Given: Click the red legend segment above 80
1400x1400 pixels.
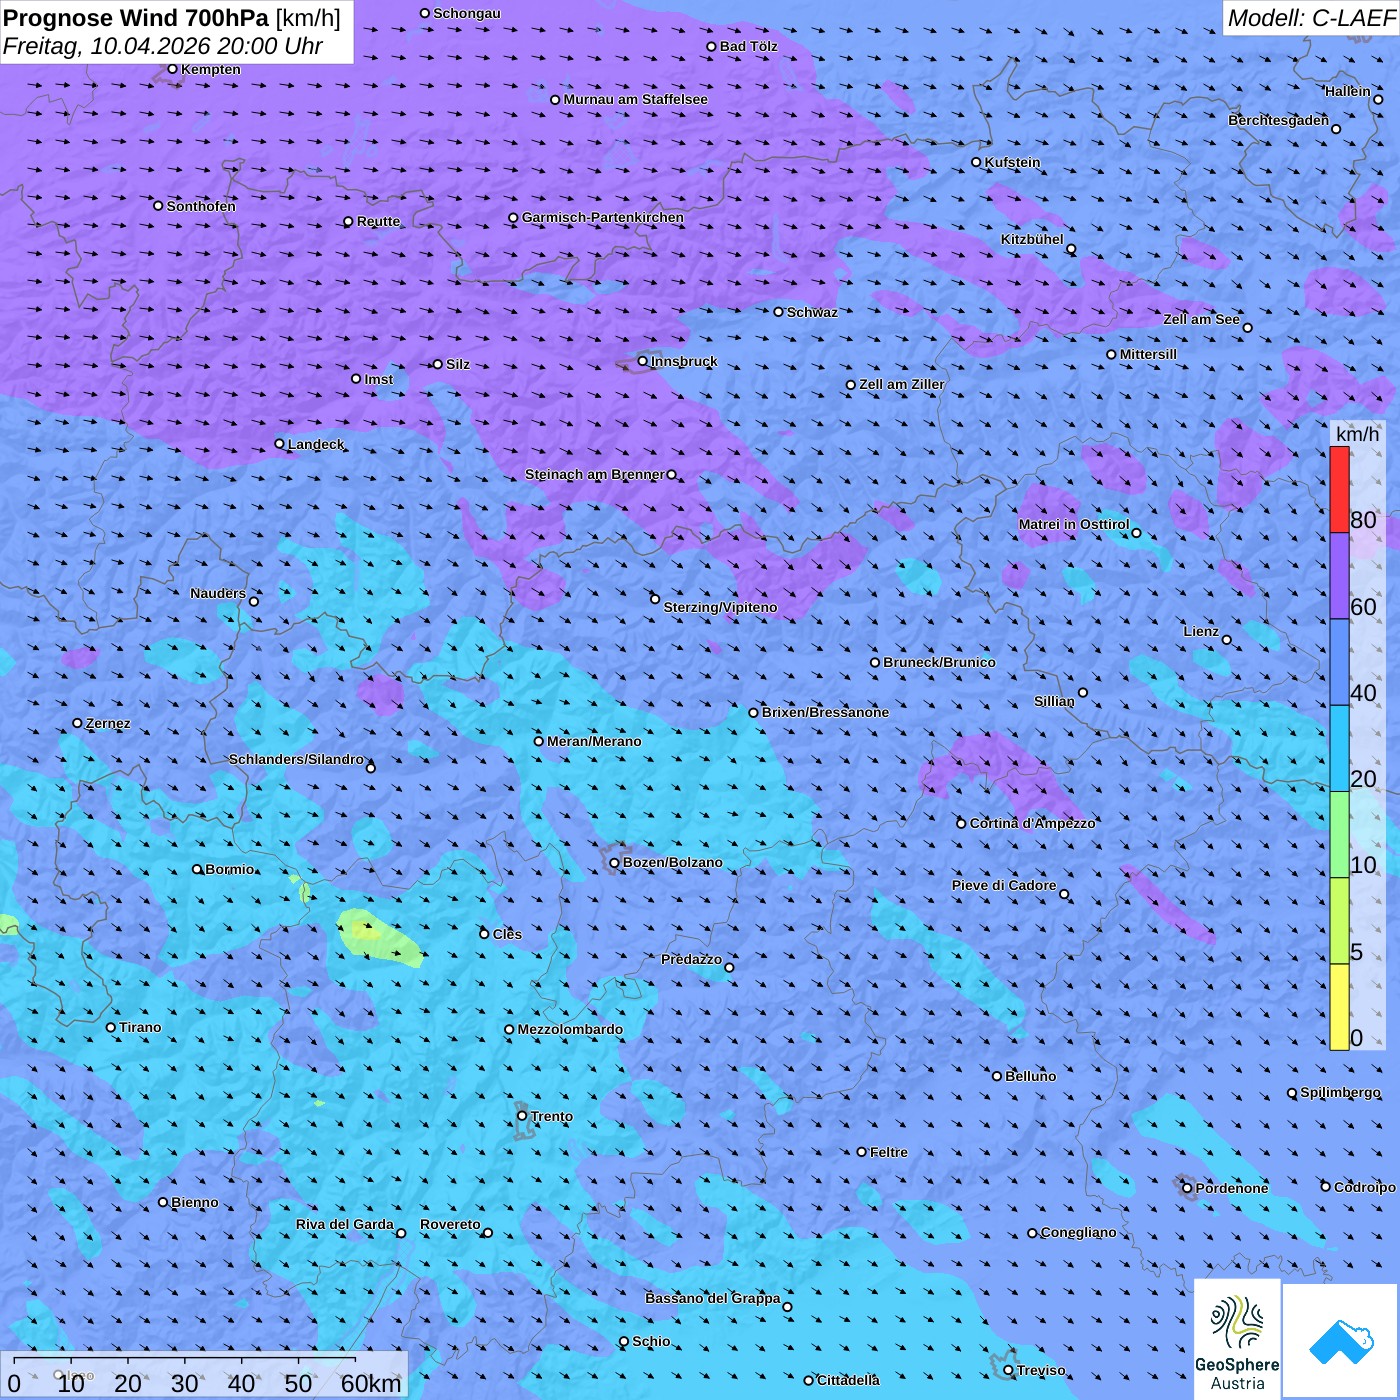Looking at the screenshot, I should pyautogui.click(x=1339, y=489).
